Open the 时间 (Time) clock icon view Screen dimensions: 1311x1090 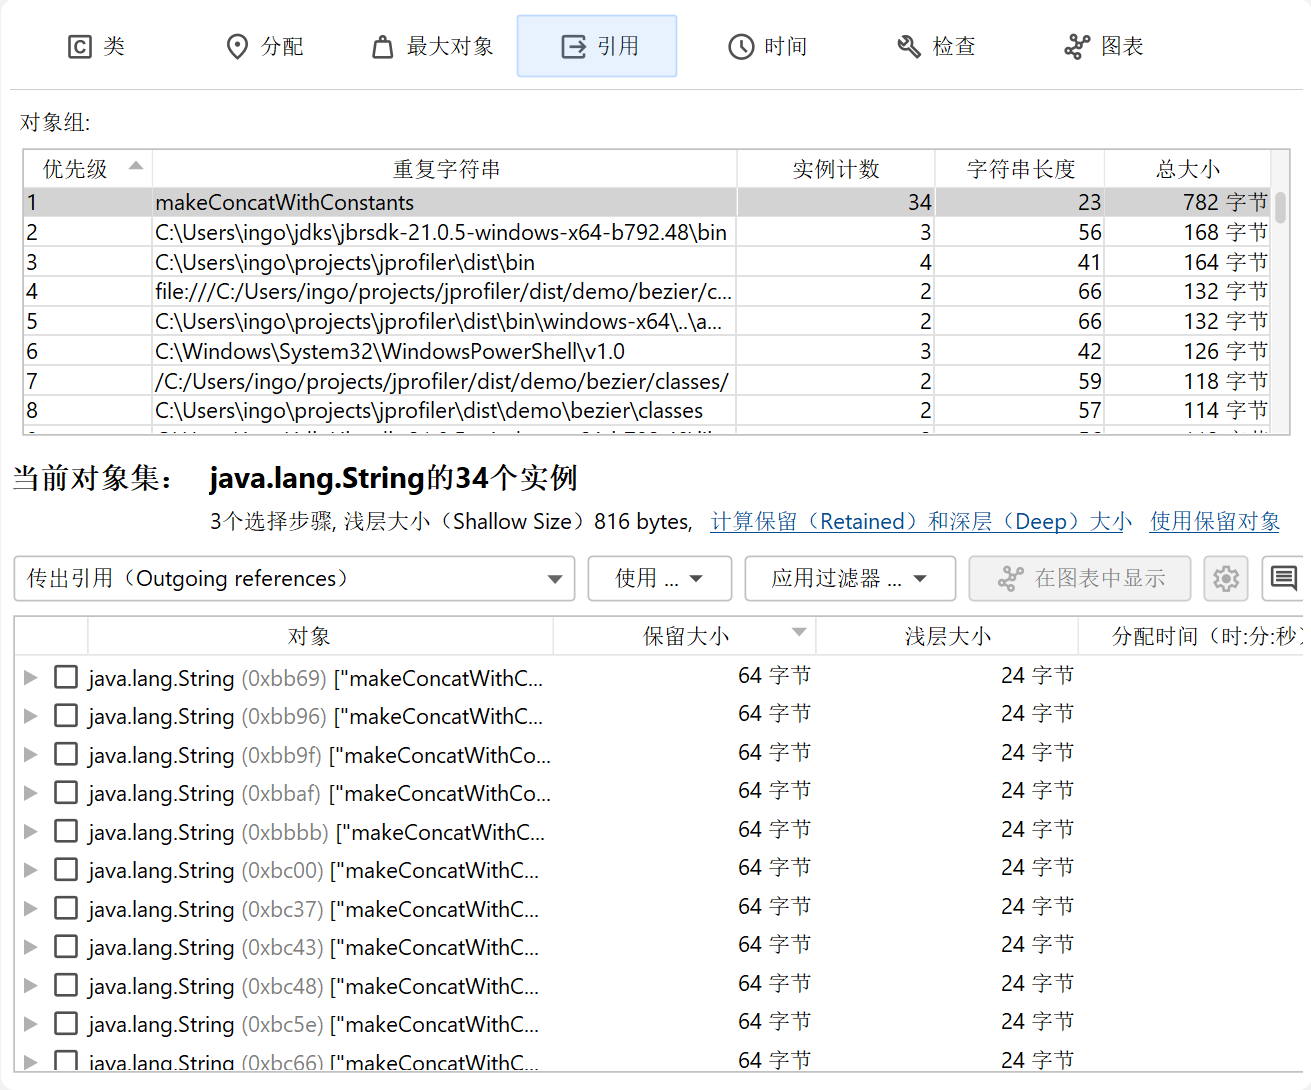pyautogui.click(x=741, y=47)
